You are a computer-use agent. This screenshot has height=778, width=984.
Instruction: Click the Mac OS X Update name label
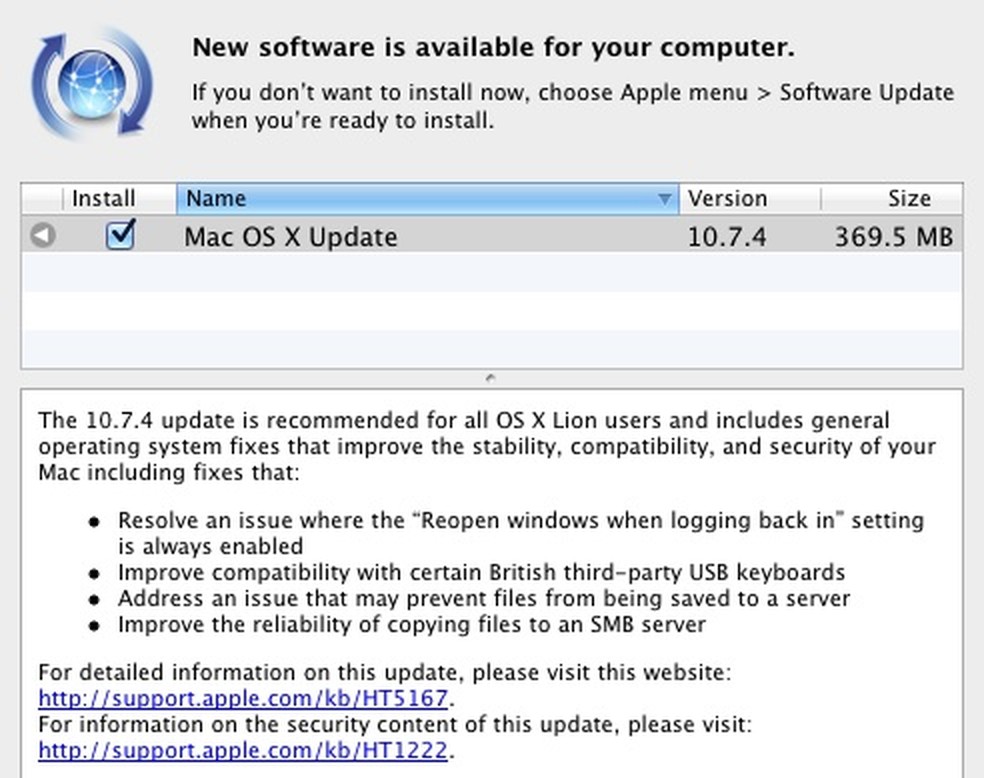point(290,236)
